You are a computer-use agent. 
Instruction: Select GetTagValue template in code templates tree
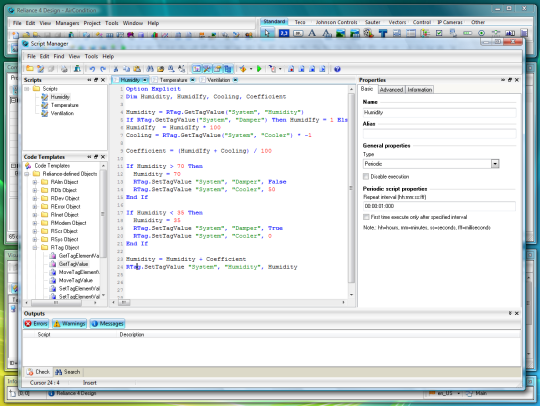tap(73, 264)
